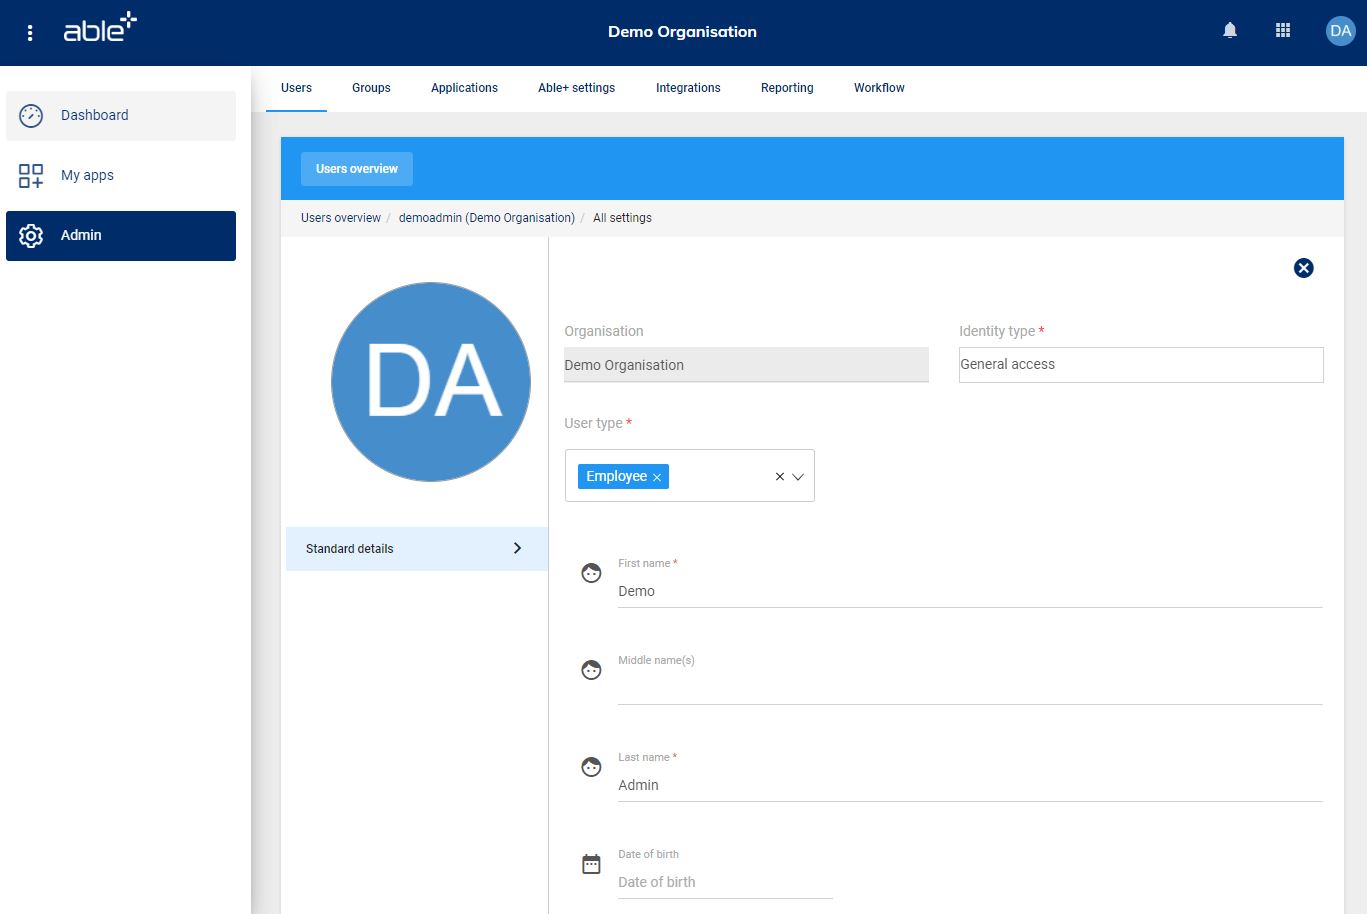The width and height of the screenshot is (1367, 914).
Task: Clear all User type selections
Action: (780, 477)
